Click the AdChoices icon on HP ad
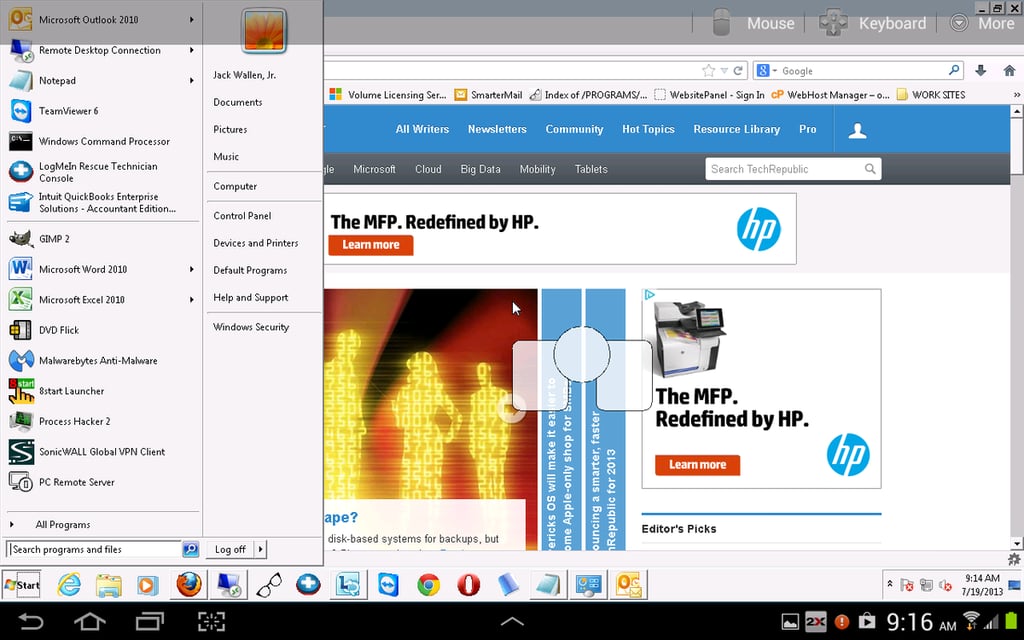The height and width of the screenshot is (640, 1024). 649,295
